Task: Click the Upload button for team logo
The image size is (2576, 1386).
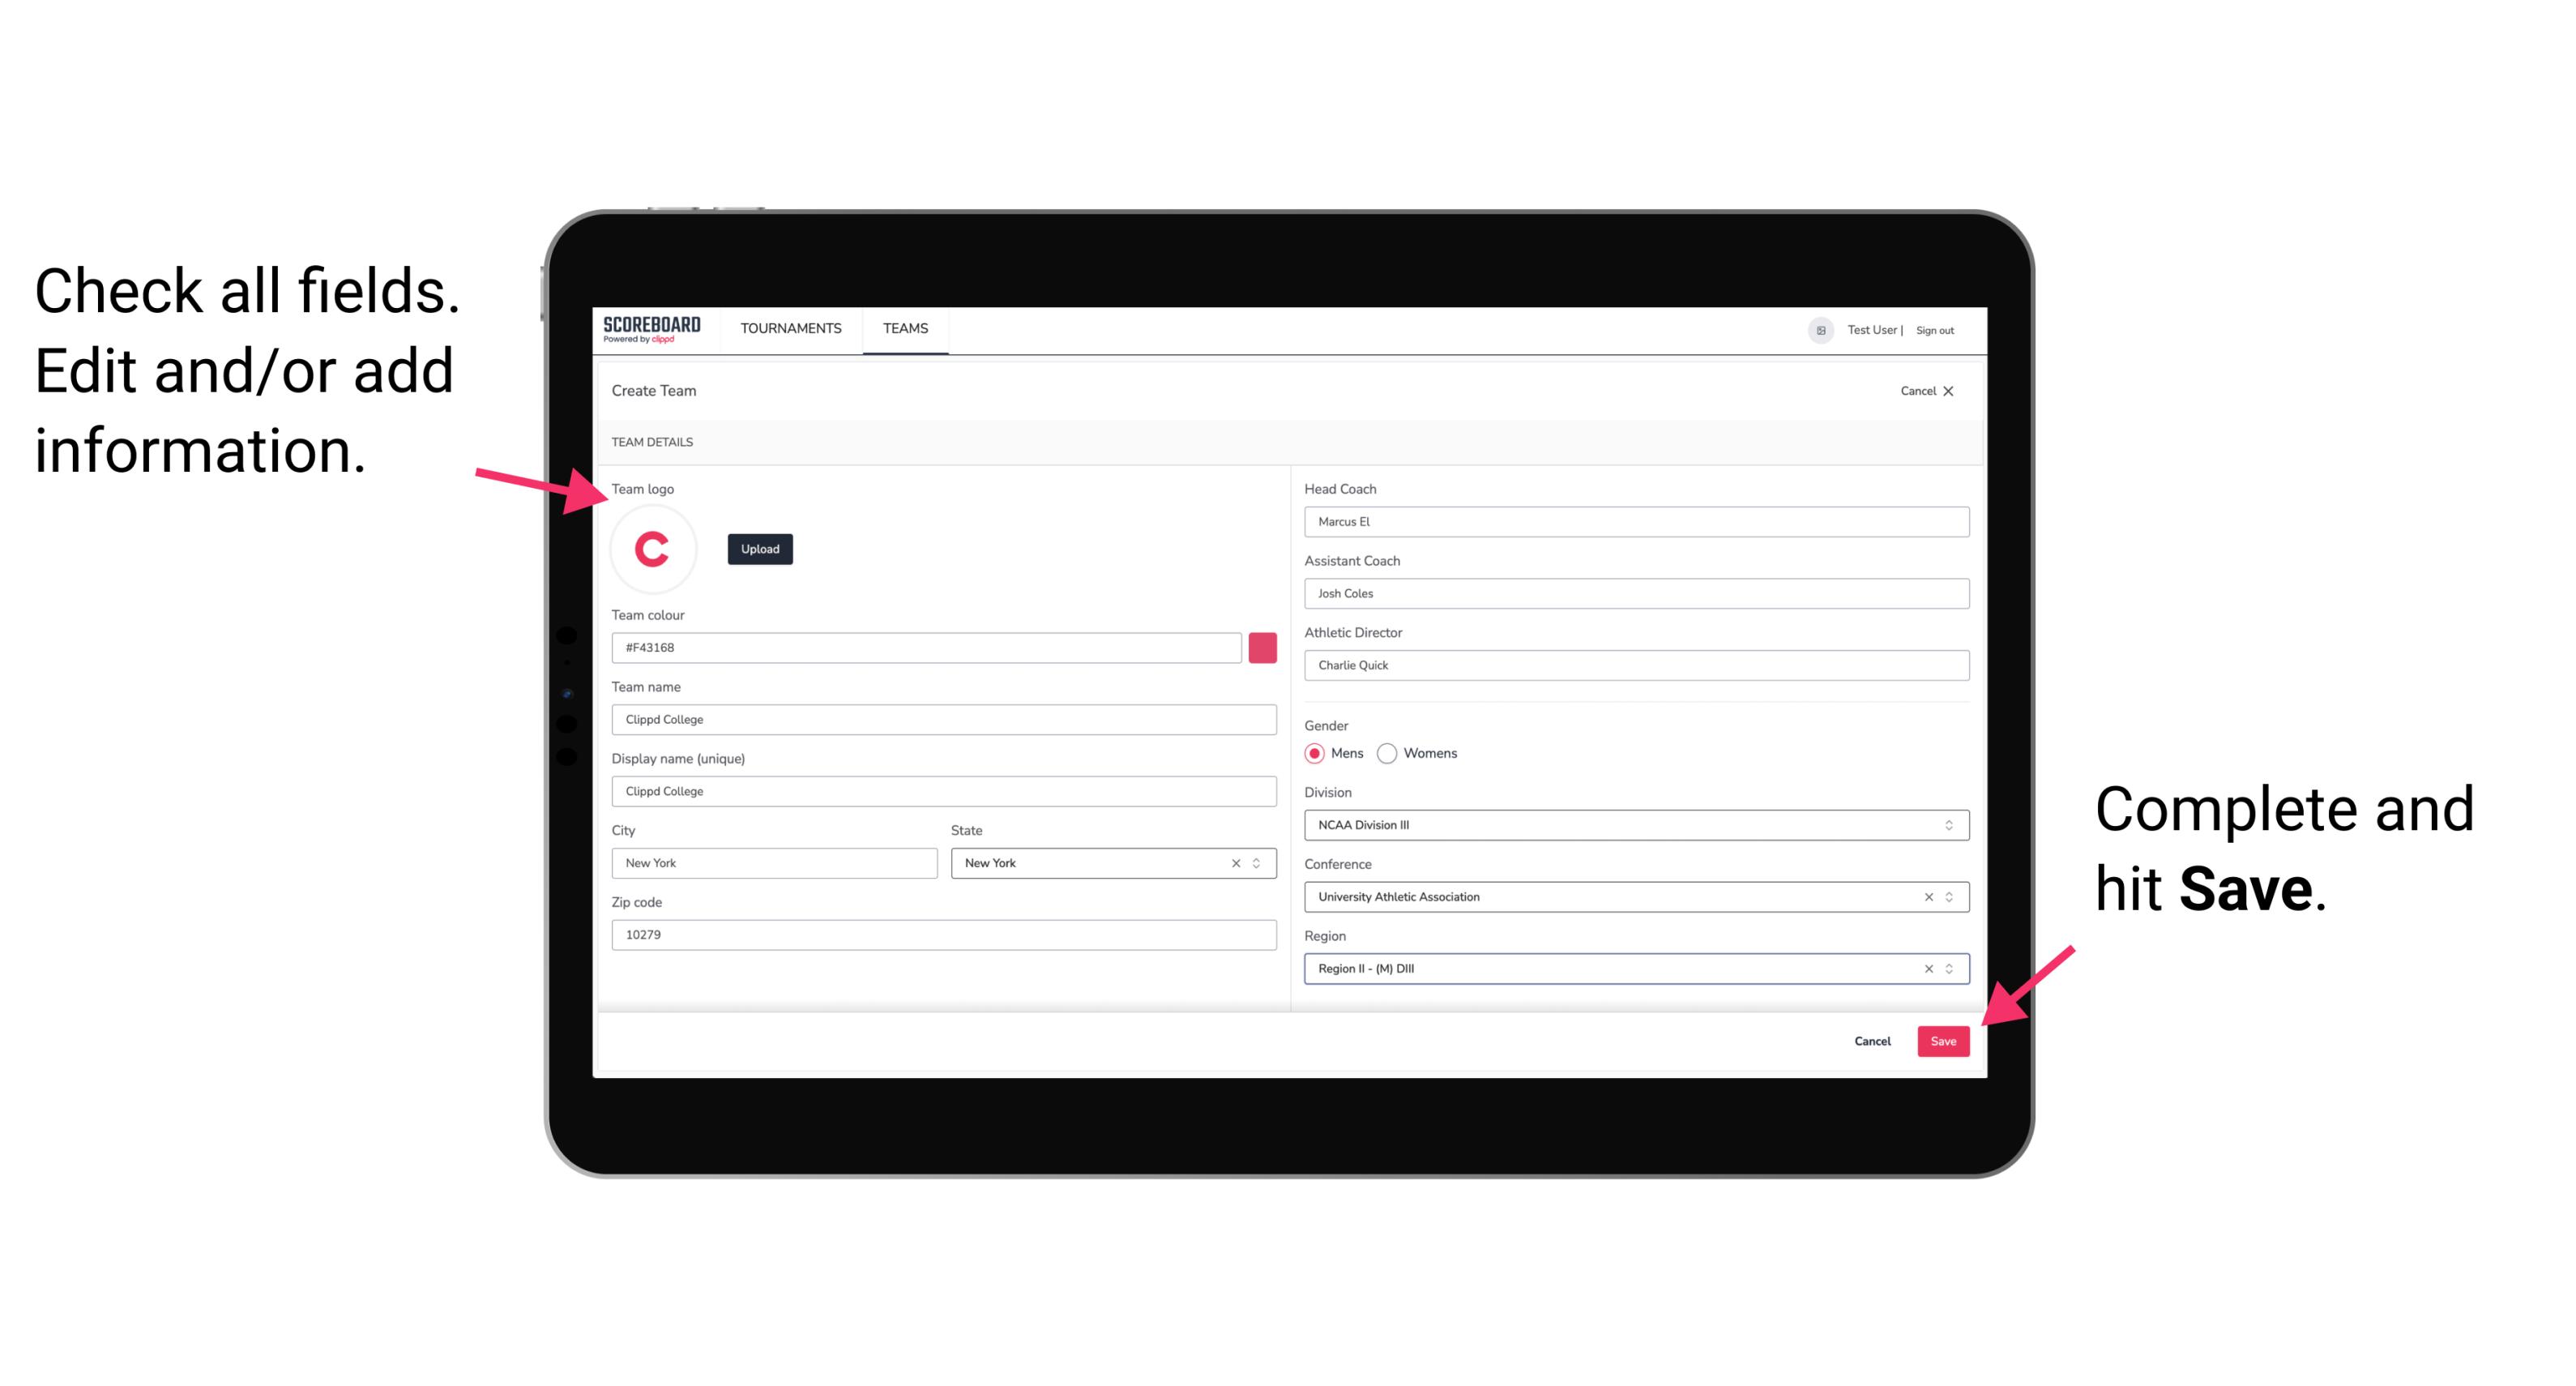Action: coord(759,548)
